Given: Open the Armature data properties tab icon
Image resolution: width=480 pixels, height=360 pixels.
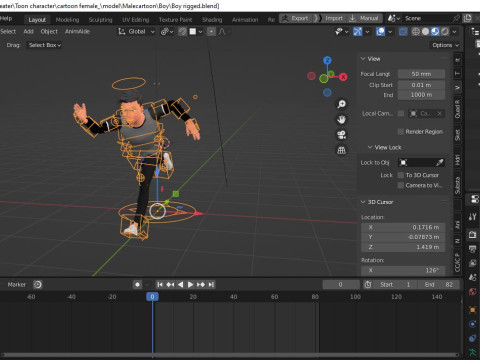Looking at the screenshot, I should [x=473, y=352].
